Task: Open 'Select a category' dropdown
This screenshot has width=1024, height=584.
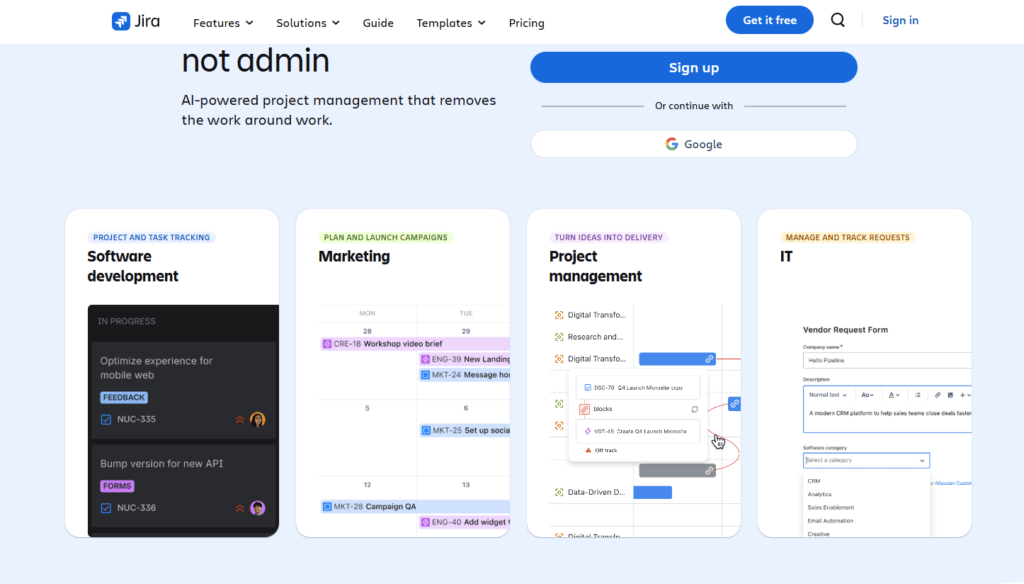Action: click(866, 460)
